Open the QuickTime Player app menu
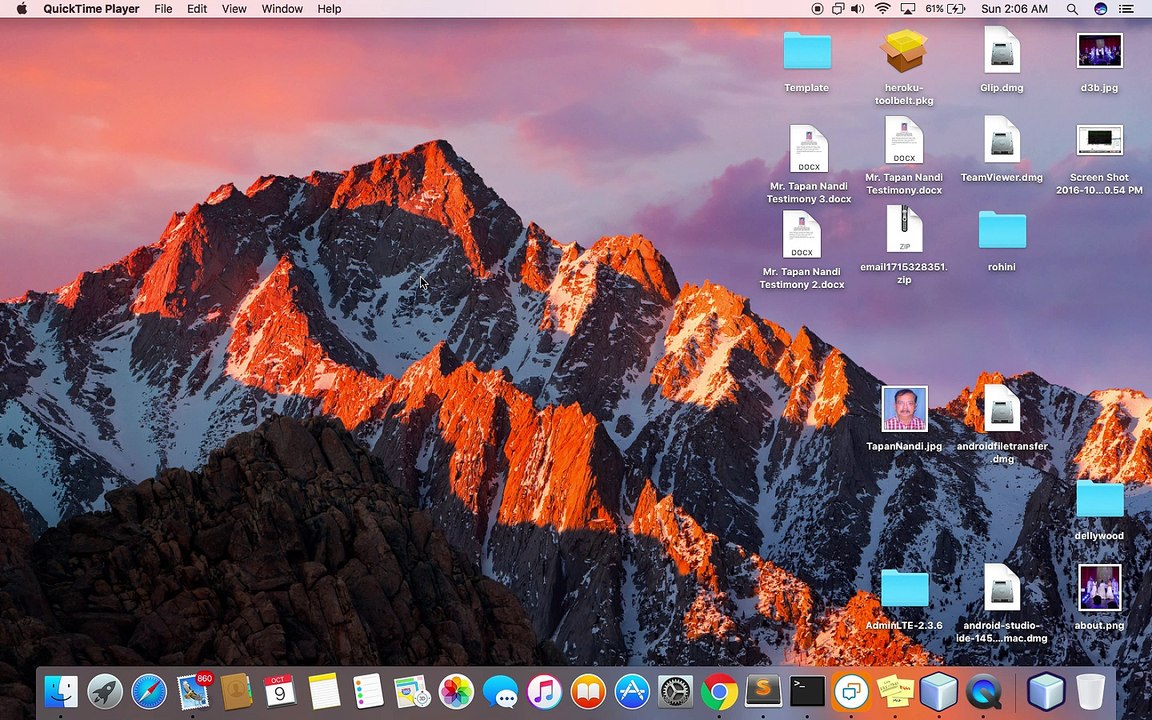 point(91,9)
